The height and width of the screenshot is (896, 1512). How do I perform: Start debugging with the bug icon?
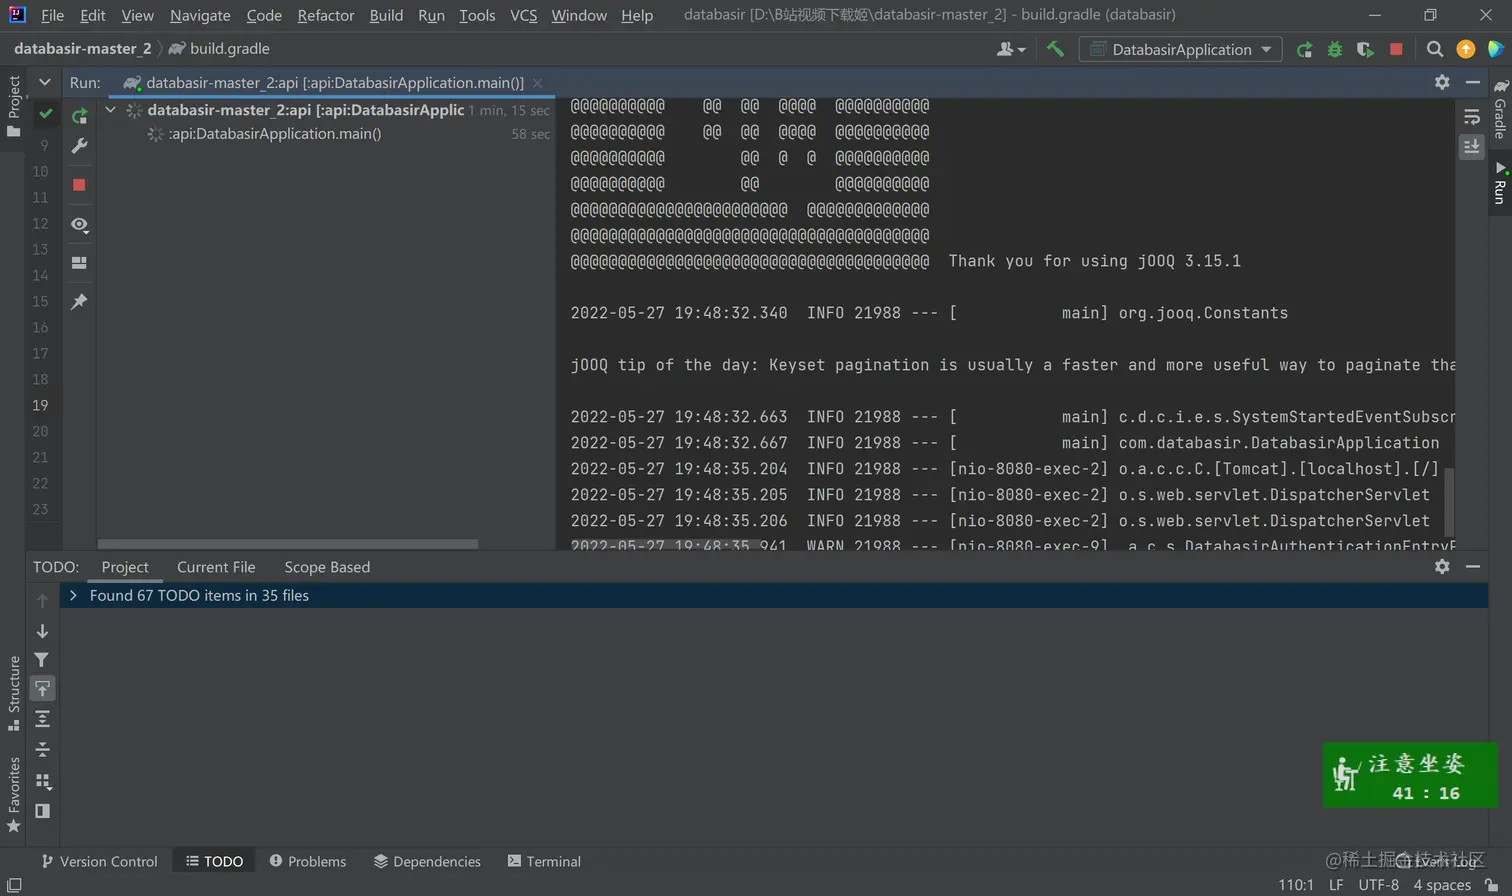coord(1334,49)
